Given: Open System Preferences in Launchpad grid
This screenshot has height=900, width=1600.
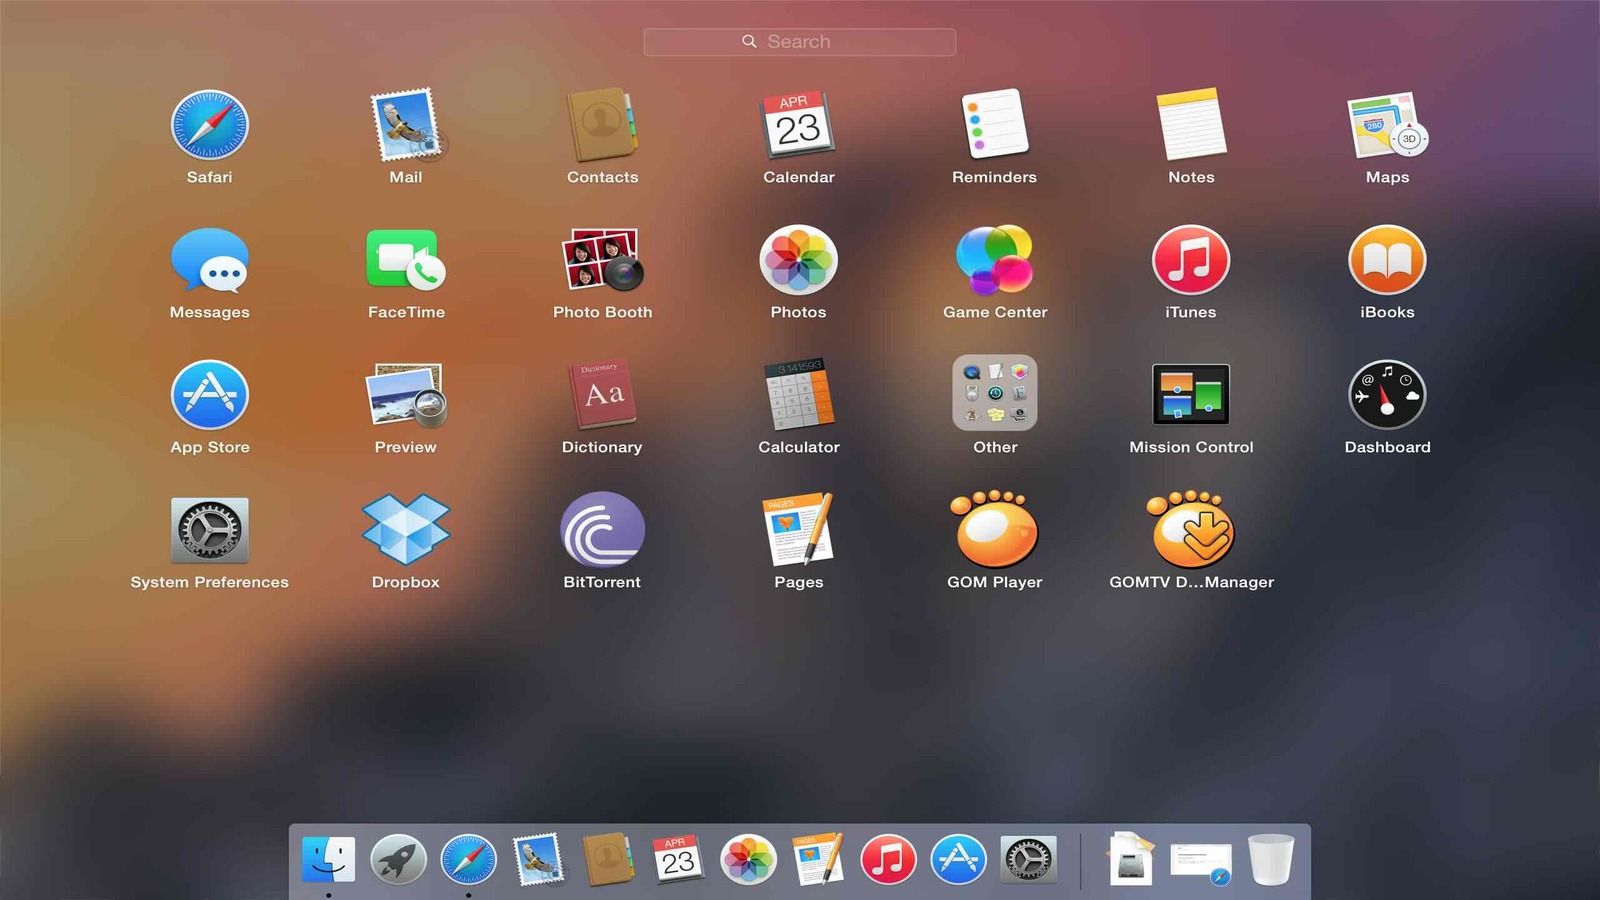Looking at the screenshot, I should coord(209,530).
